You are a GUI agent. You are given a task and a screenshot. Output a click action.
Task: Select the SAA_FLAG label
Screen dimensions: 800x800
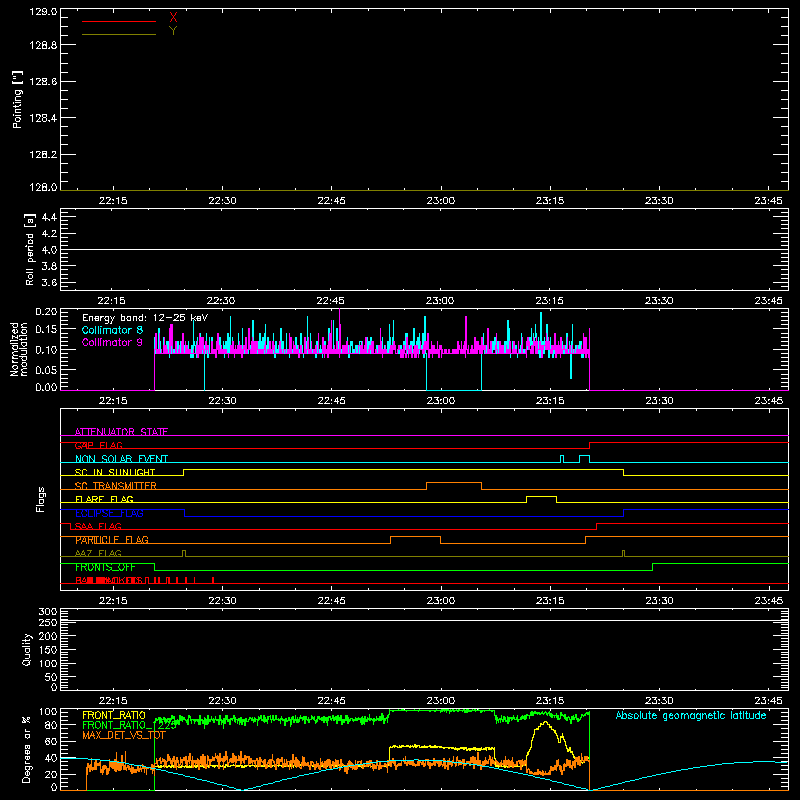[x=98, y=526]
